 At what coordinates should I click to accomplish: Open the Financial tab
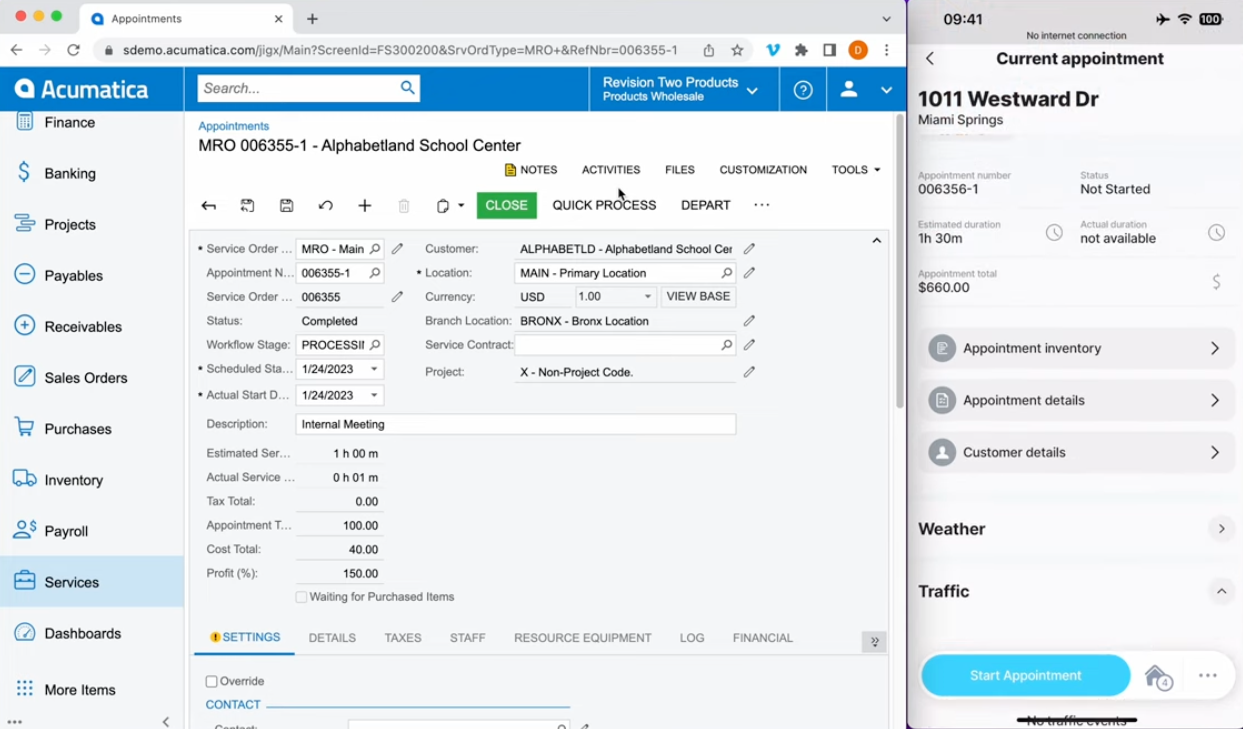coord(763,638)
